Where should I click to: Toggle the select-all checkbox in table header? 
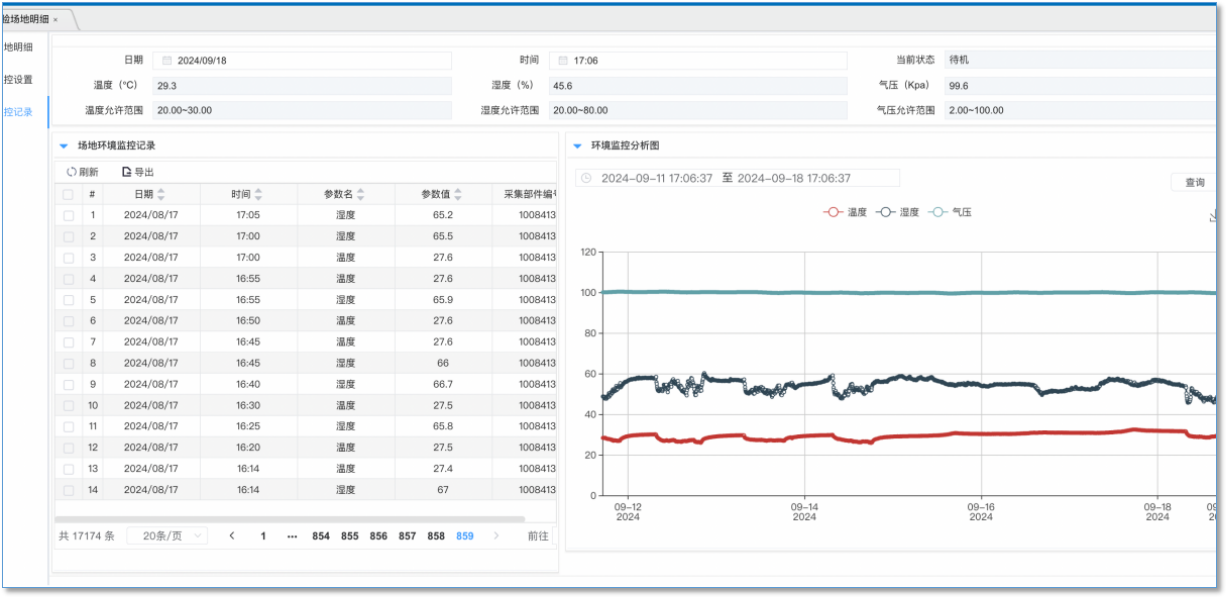point(68,194)
